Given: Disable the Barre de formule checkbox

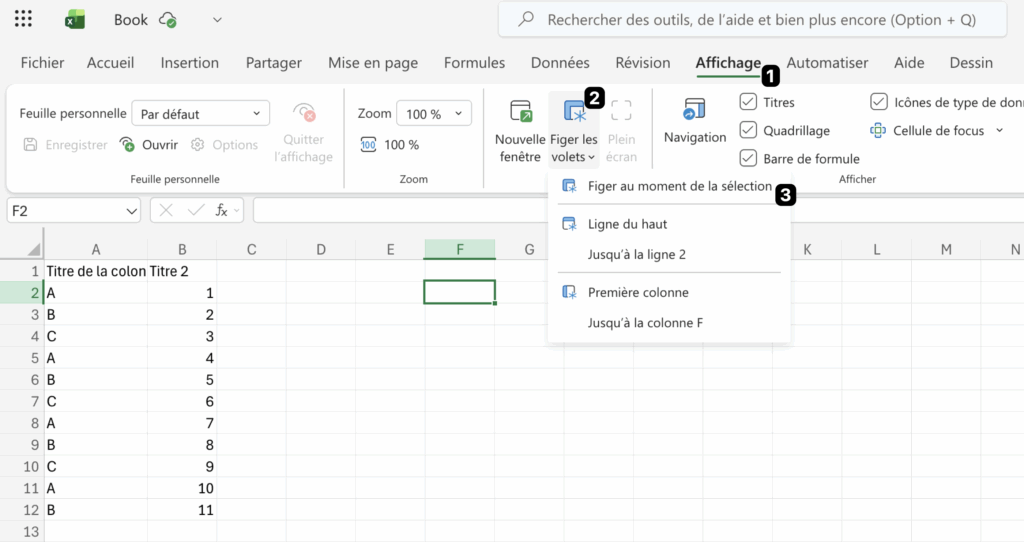Looking at the screenshot, I should click(x=748, y=158).
